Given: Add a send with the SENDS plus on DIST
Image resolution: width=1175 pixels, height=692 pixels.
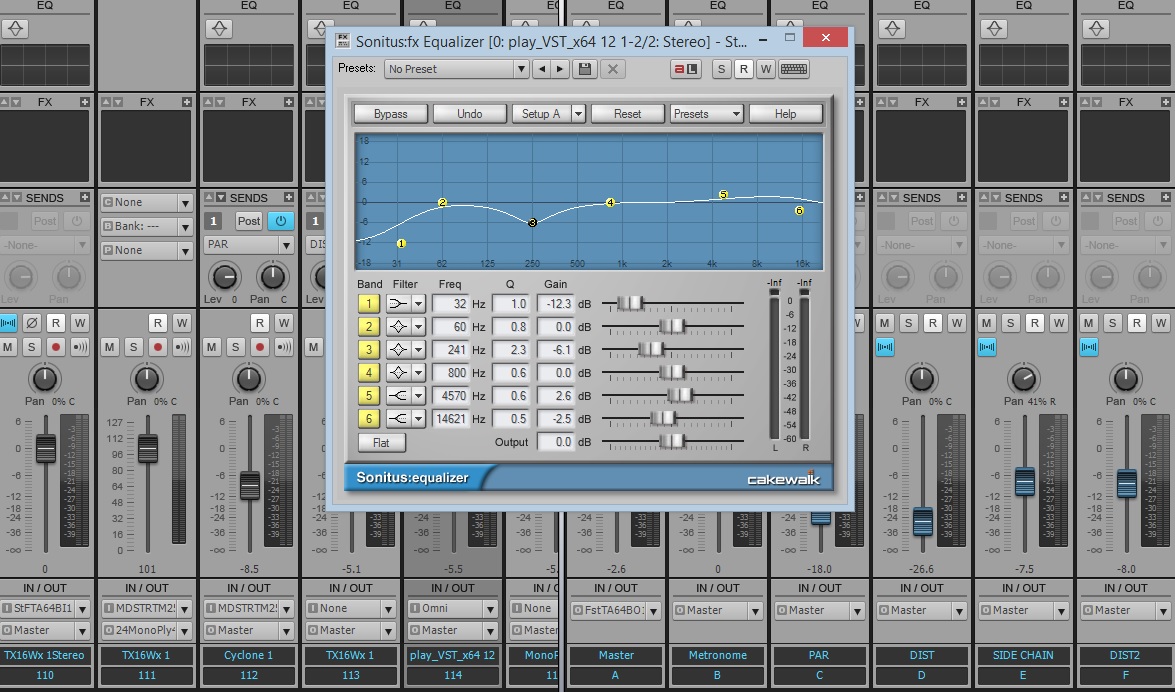Looking at the screenshot, I should (x=961, y=197).
